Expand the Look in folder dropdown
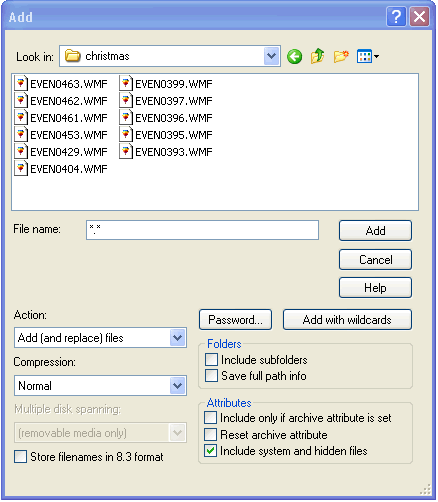 (x=272, y=56)
